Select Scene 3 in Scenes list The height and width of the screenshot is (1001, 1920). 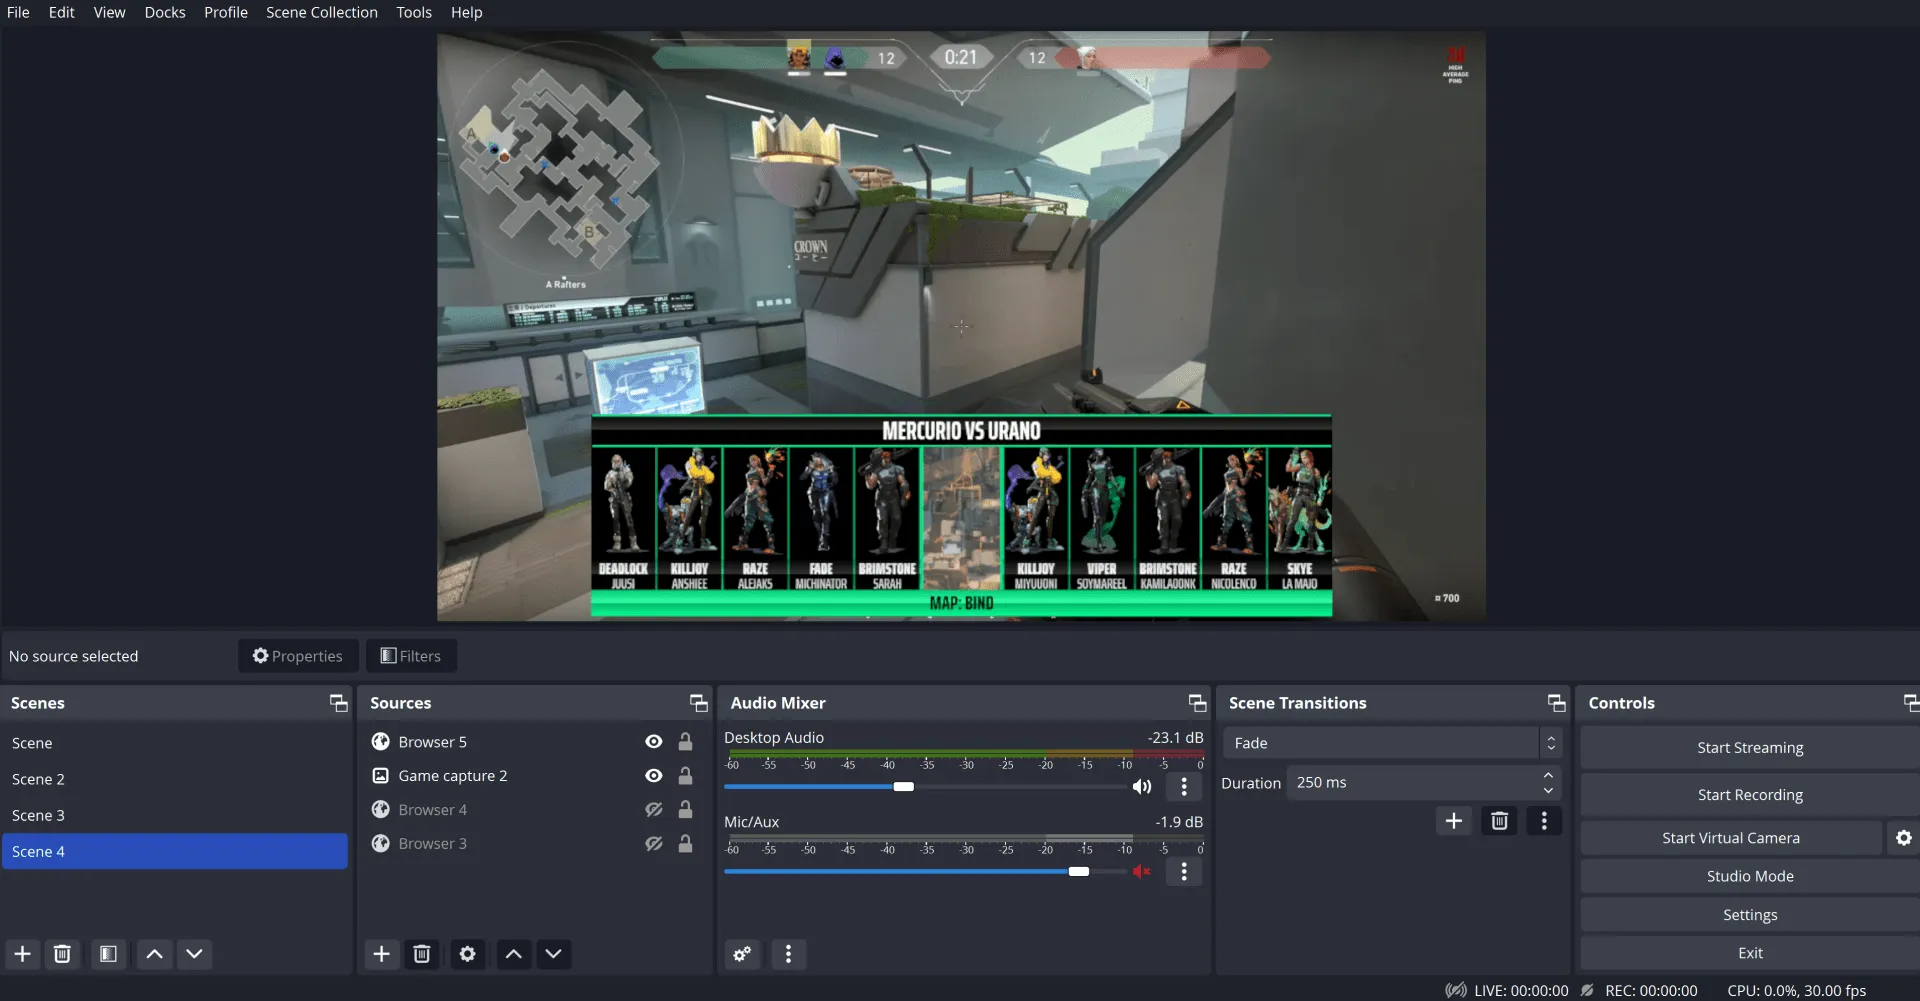pyautogui.click(x=175, y=815)
